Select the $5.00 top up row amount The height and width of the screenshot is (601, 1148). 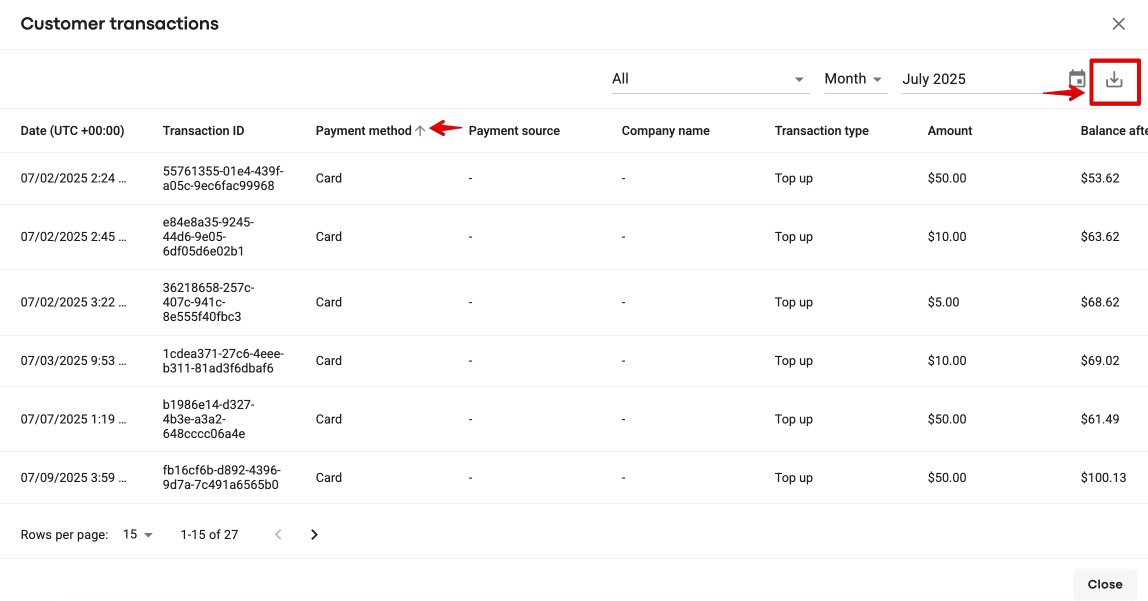point(944,302)
